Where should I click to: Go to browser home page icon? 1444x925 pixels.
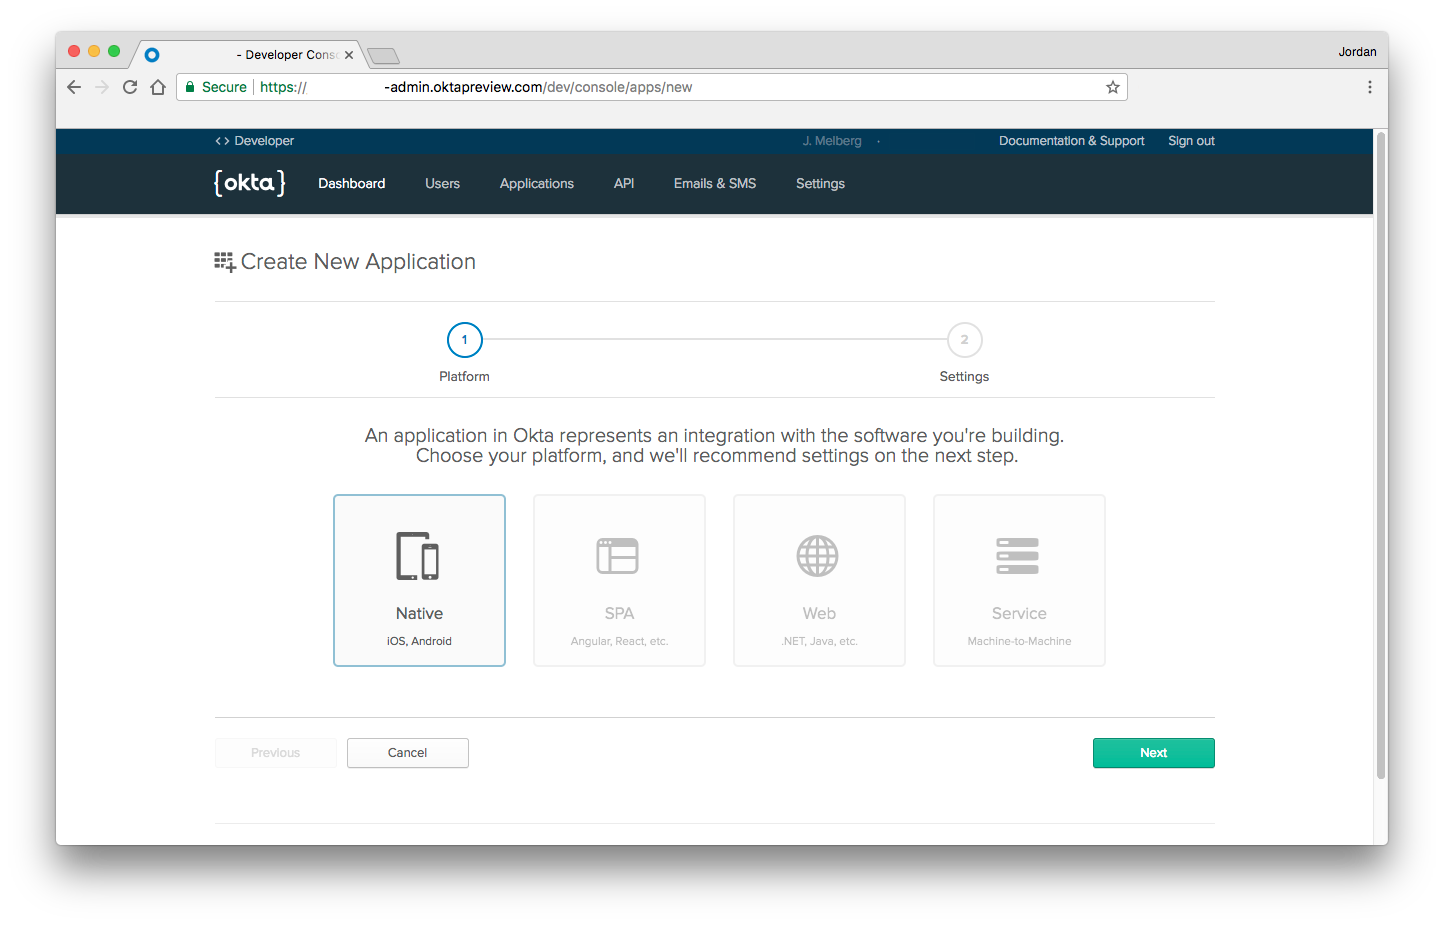click(158, 87)
